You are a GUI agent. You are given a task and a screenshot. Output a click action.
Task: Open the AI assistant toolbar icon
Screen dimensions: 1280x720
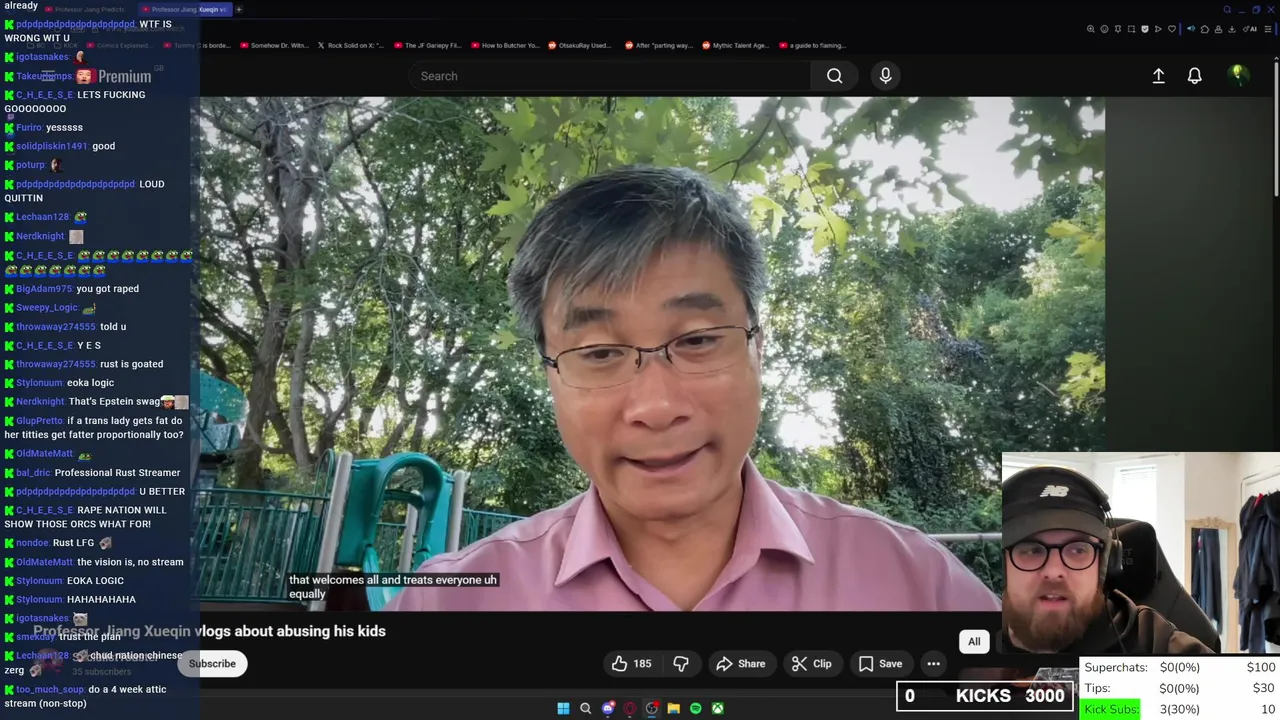click(x=1250, y=29)
